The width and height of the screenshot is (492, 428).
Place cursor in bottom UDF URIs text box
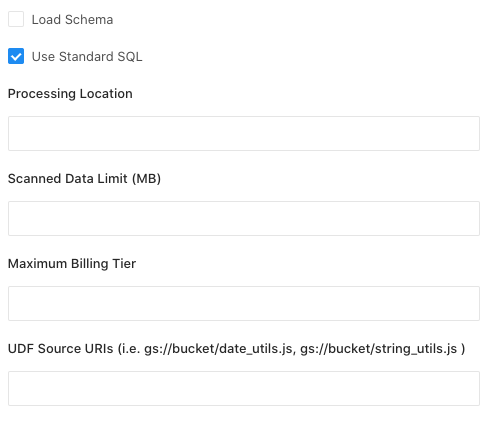[244, 388]
